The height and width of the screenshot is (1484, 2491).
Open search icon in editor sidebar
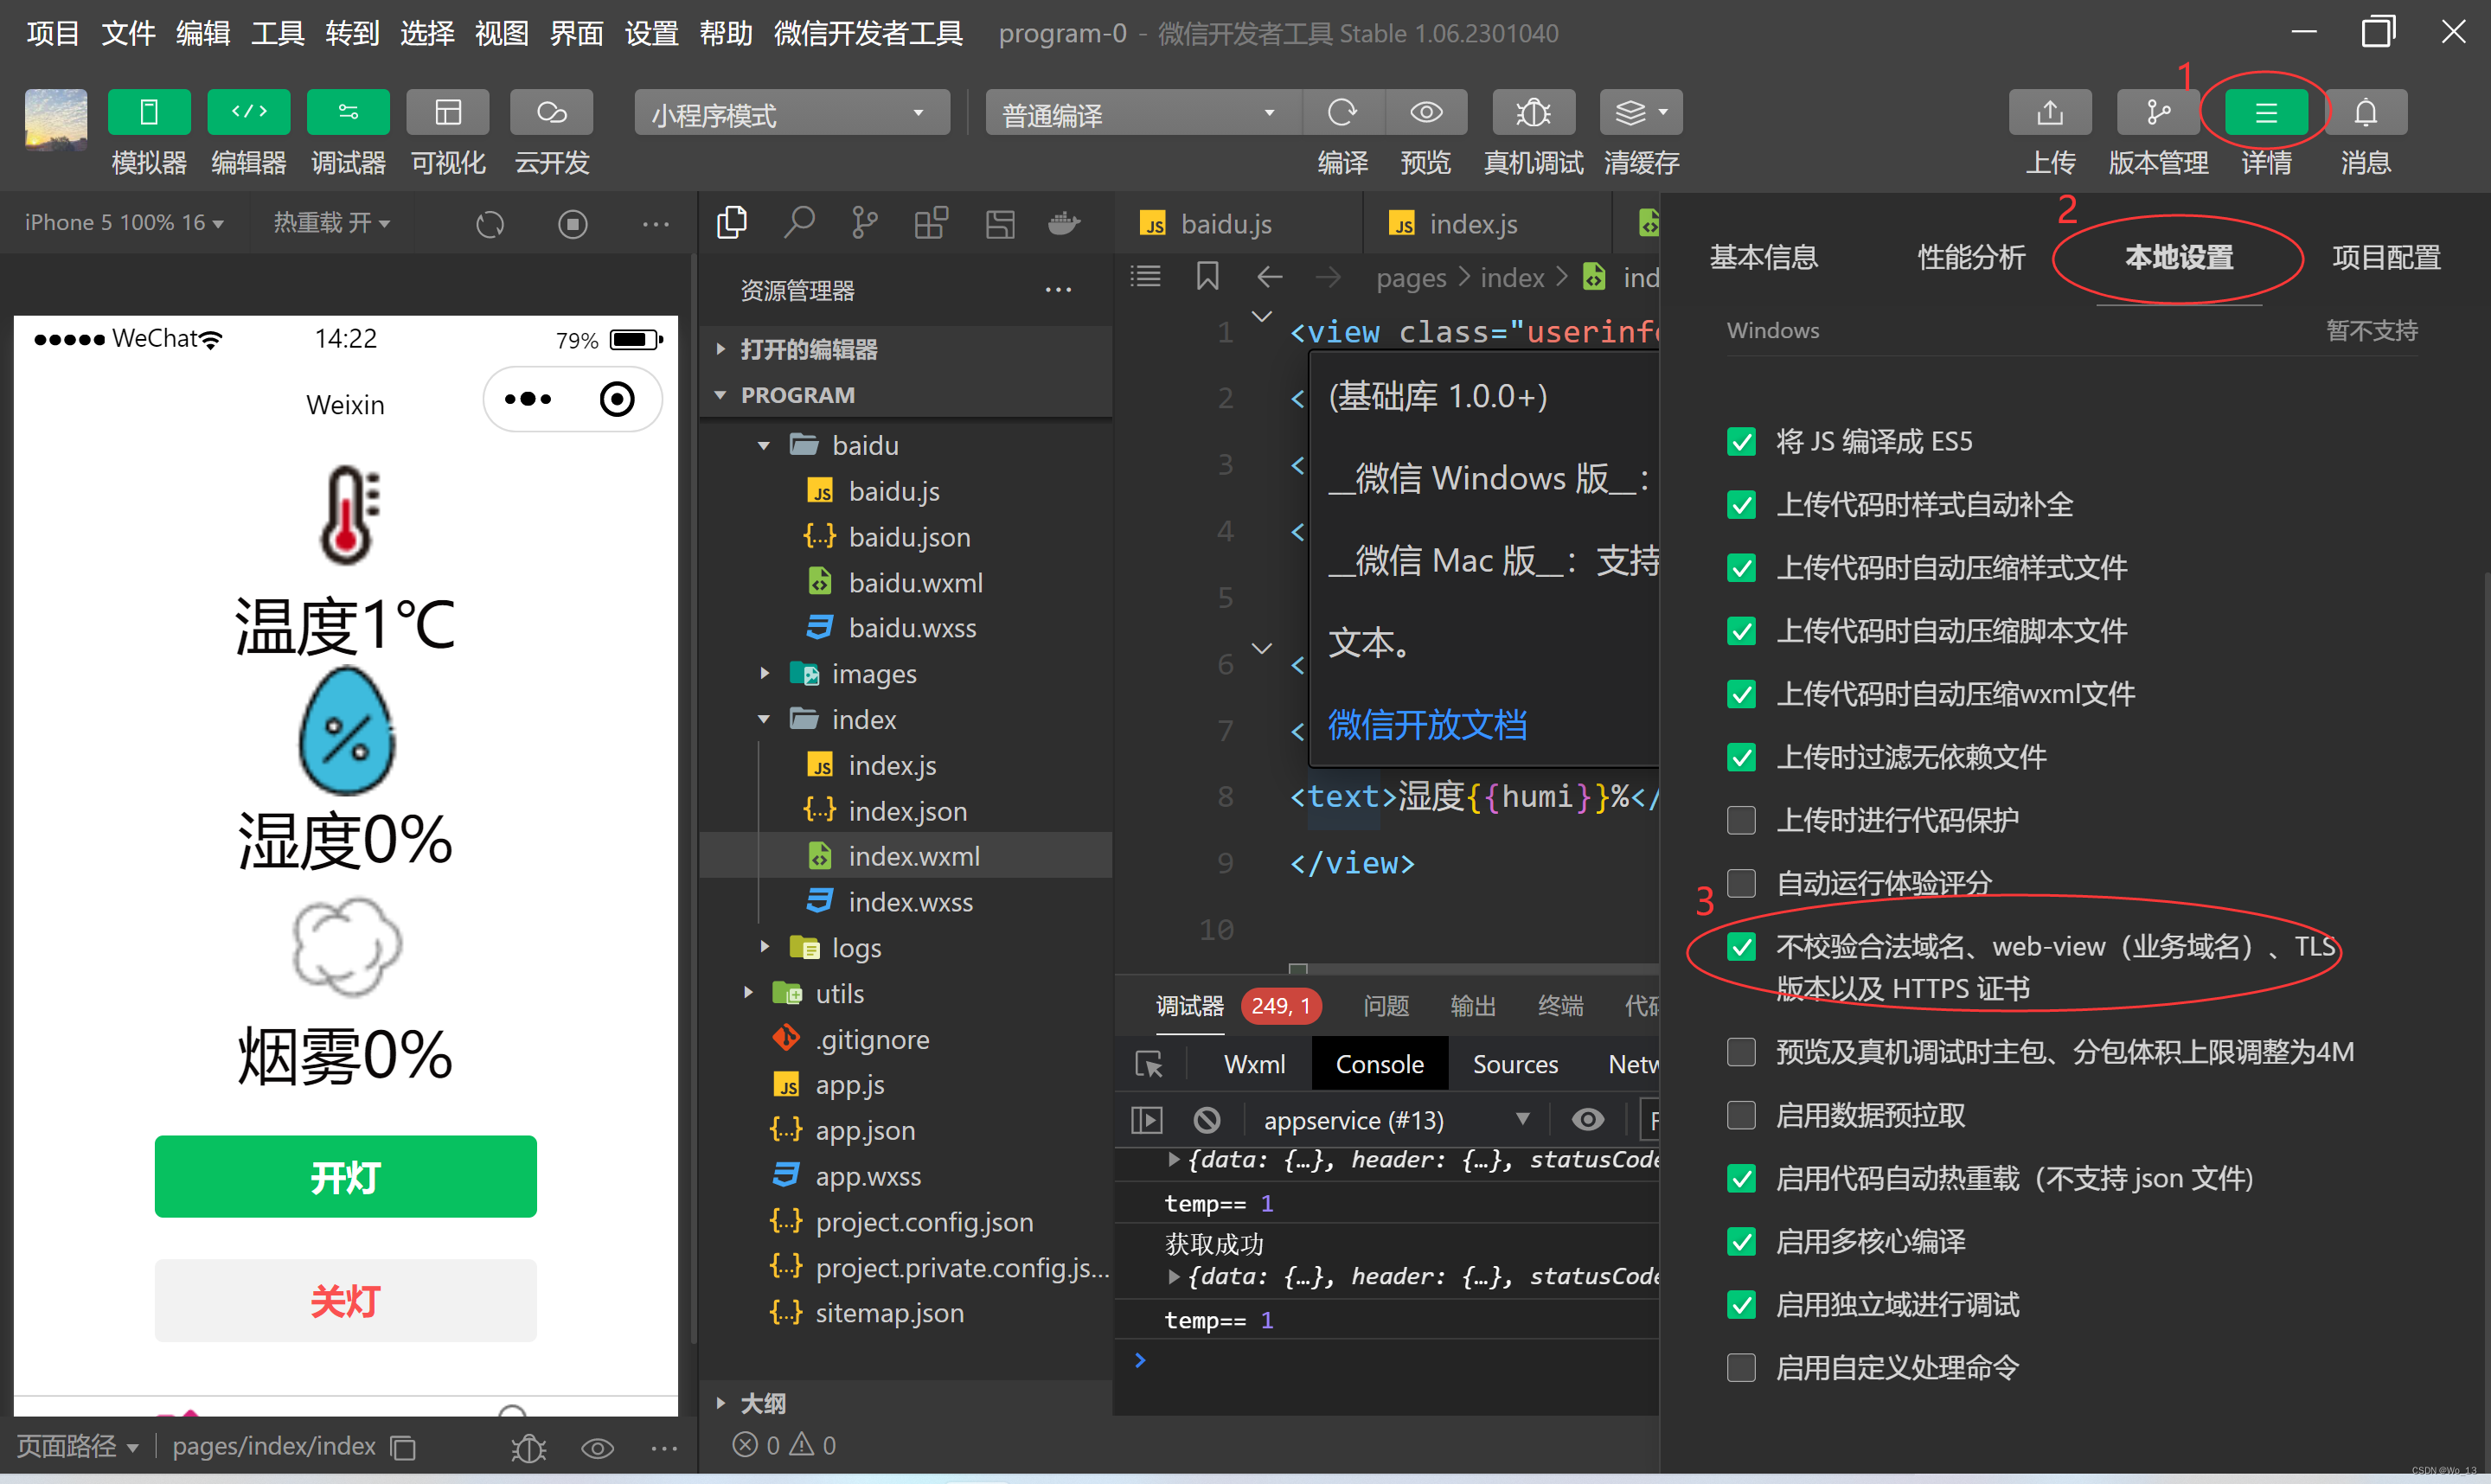coord(798,222)
